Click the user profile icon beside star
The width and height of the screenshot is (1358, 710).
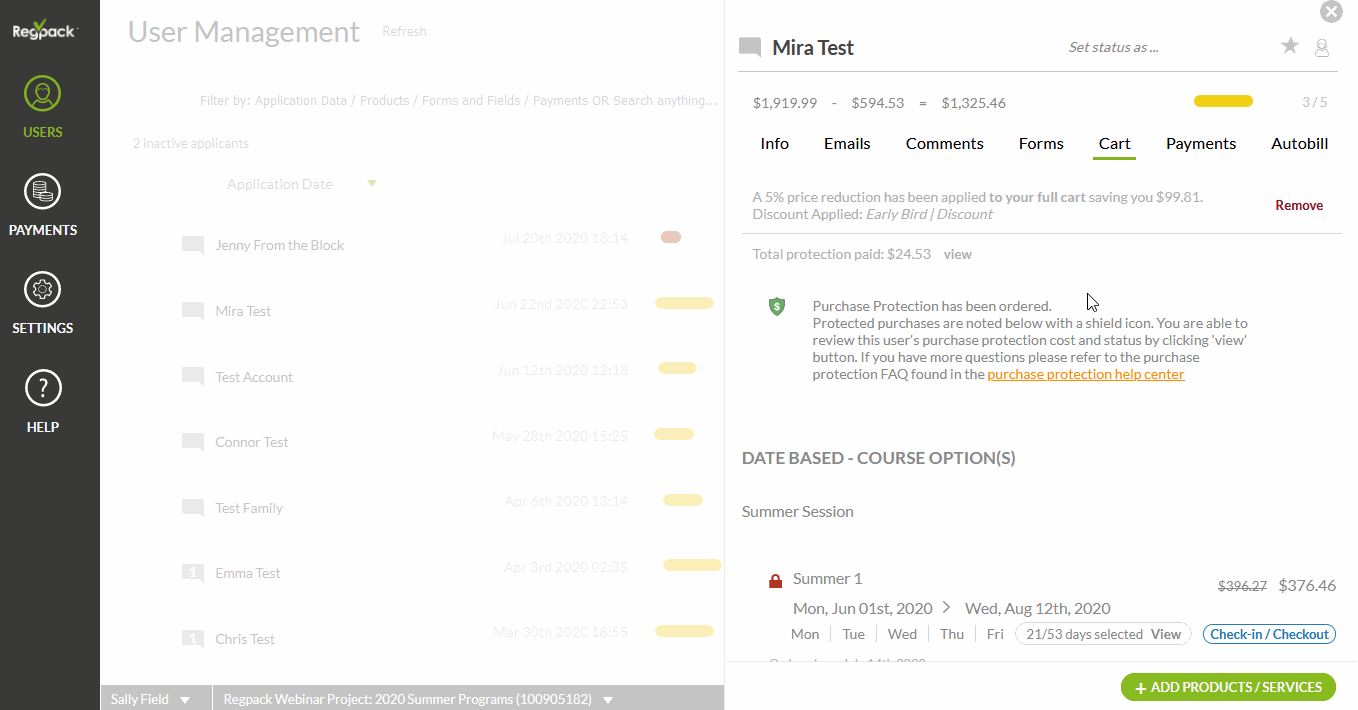point(1322,48)
